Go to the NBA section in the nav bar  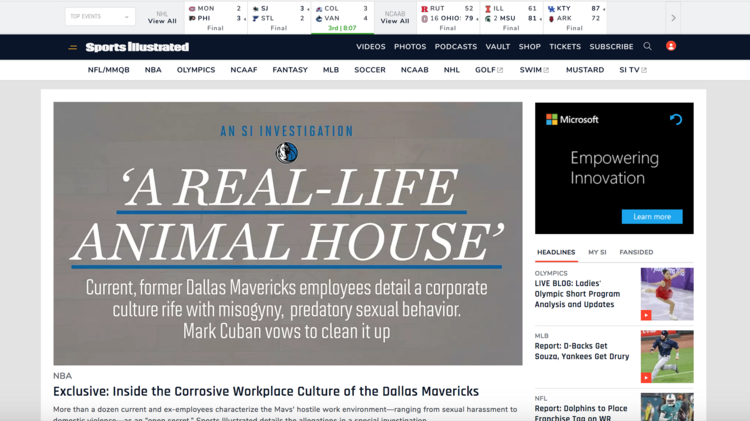point(153,70)
